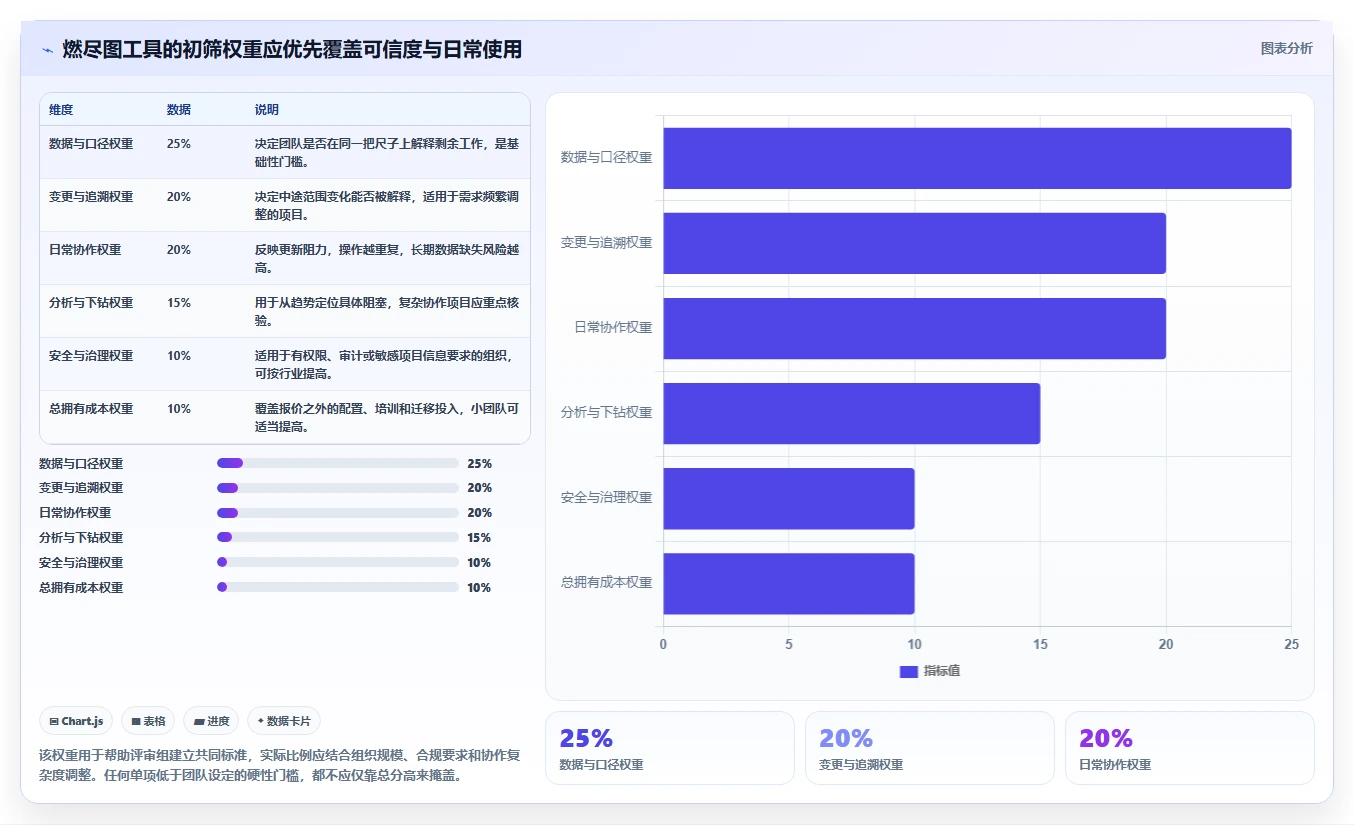Click the 15% value beside the progress bar
Viewport: 1354px width, 825px height.
click(479, 538)
